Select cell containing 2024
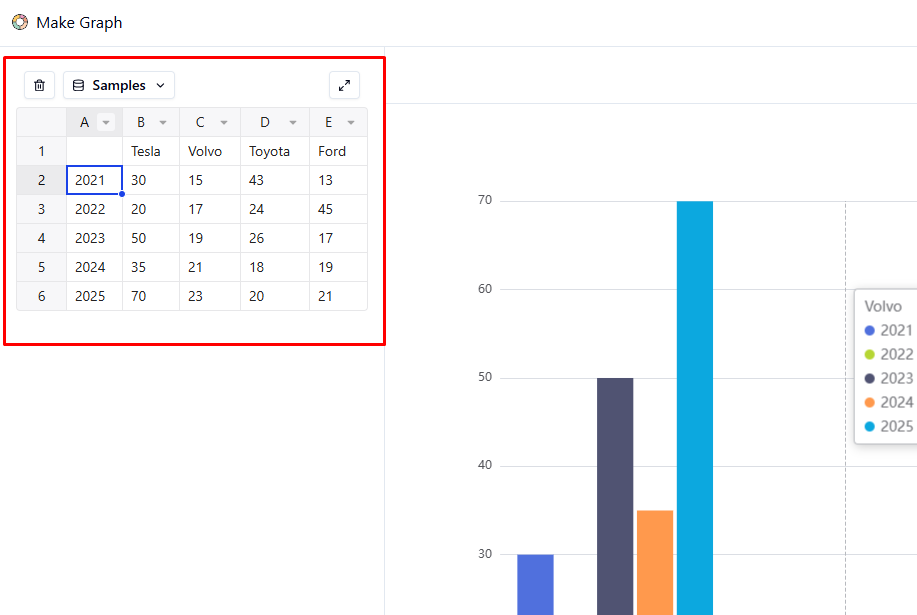 point(94,267)
